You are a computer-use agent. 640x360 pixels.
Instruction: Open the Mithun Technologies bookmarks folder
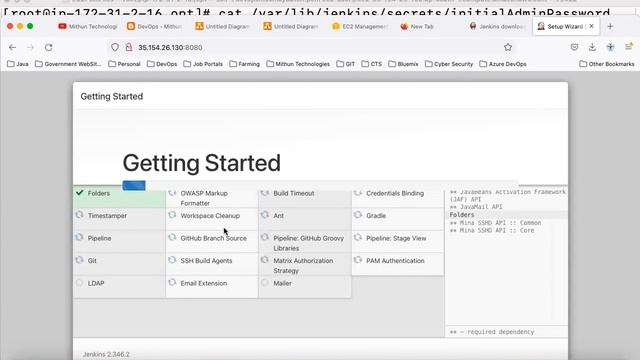tap(298, 64)
